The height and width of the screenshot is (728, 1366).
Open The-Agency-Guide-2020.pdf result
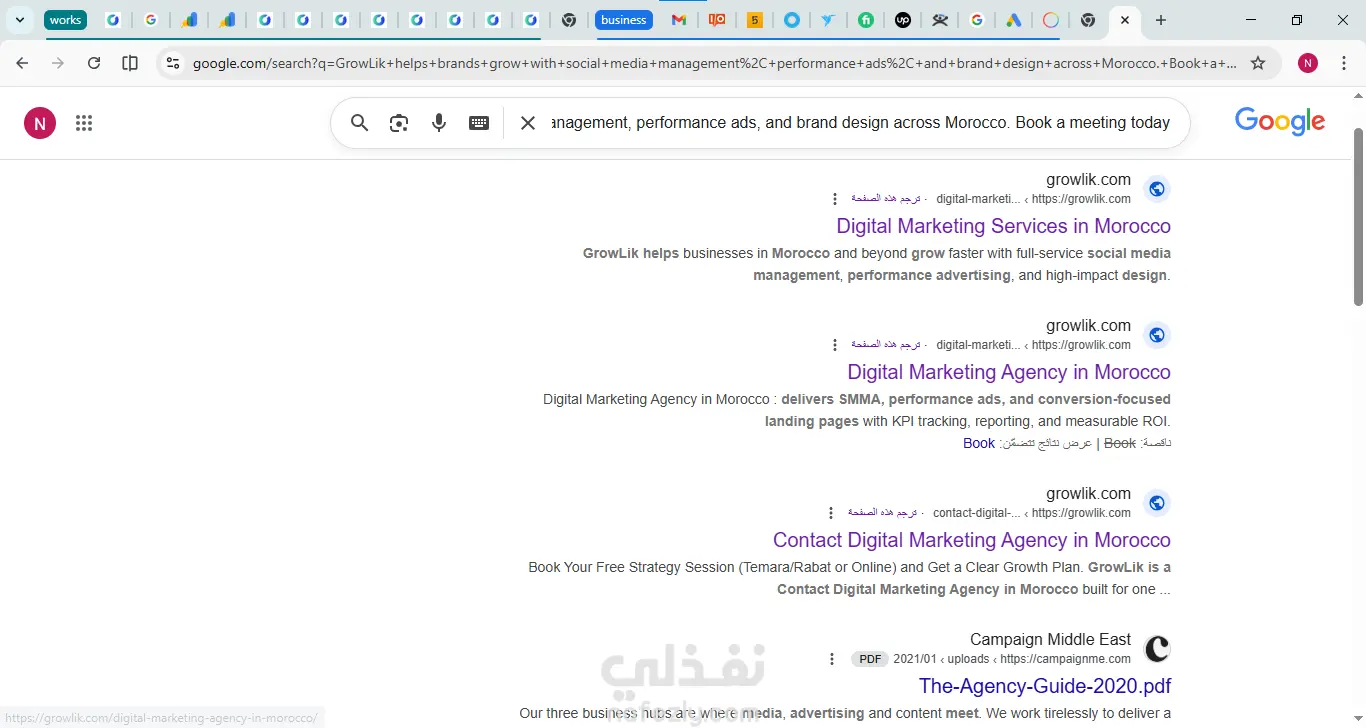[1045, 686]
